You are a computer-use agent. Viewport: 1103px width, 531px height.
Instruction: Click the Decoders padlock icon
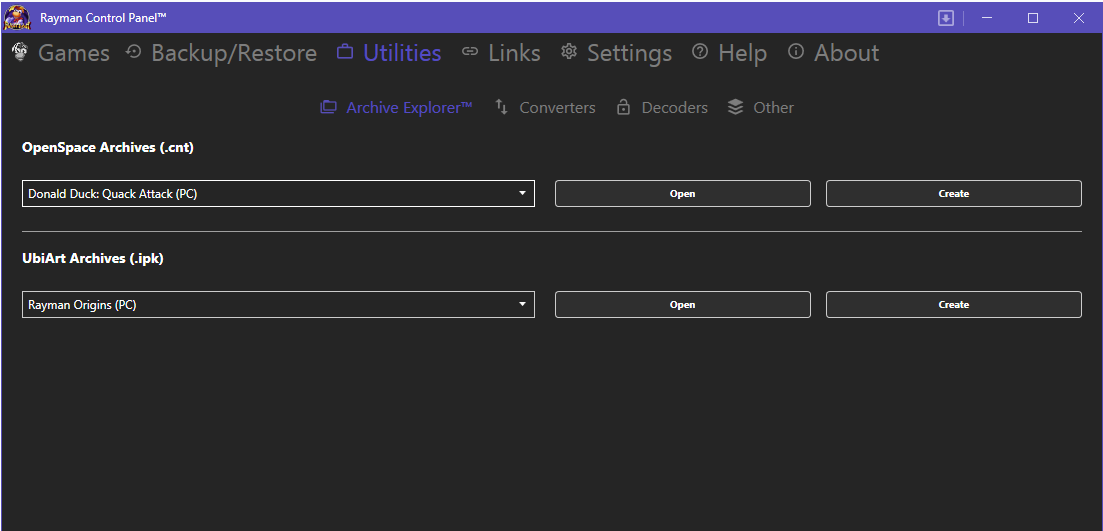coord(623,107)
